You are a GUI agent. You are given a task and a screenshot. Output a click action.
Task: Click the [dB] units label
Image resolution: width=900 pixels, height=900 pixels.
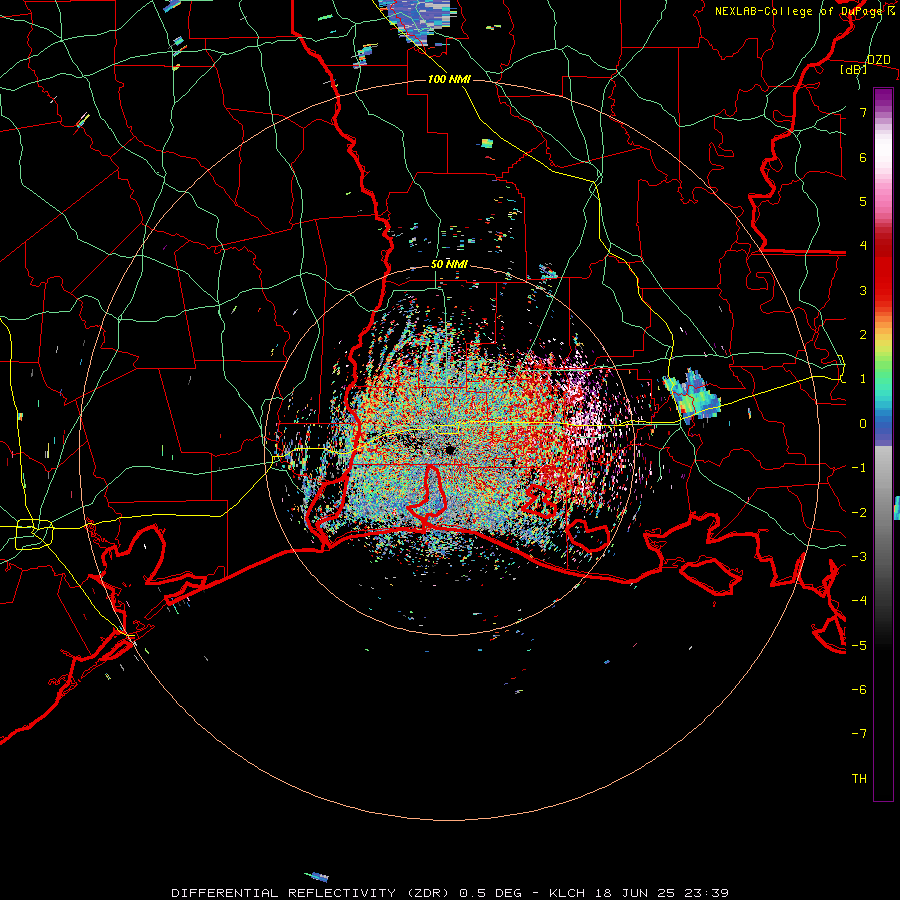[x=854, y=70]
